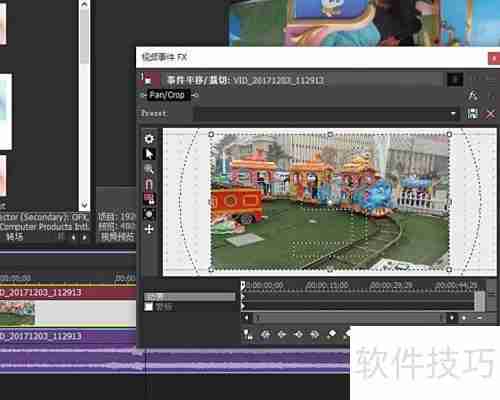
Task: Toggle the Size About Center icon
Action: click(149, 214)
